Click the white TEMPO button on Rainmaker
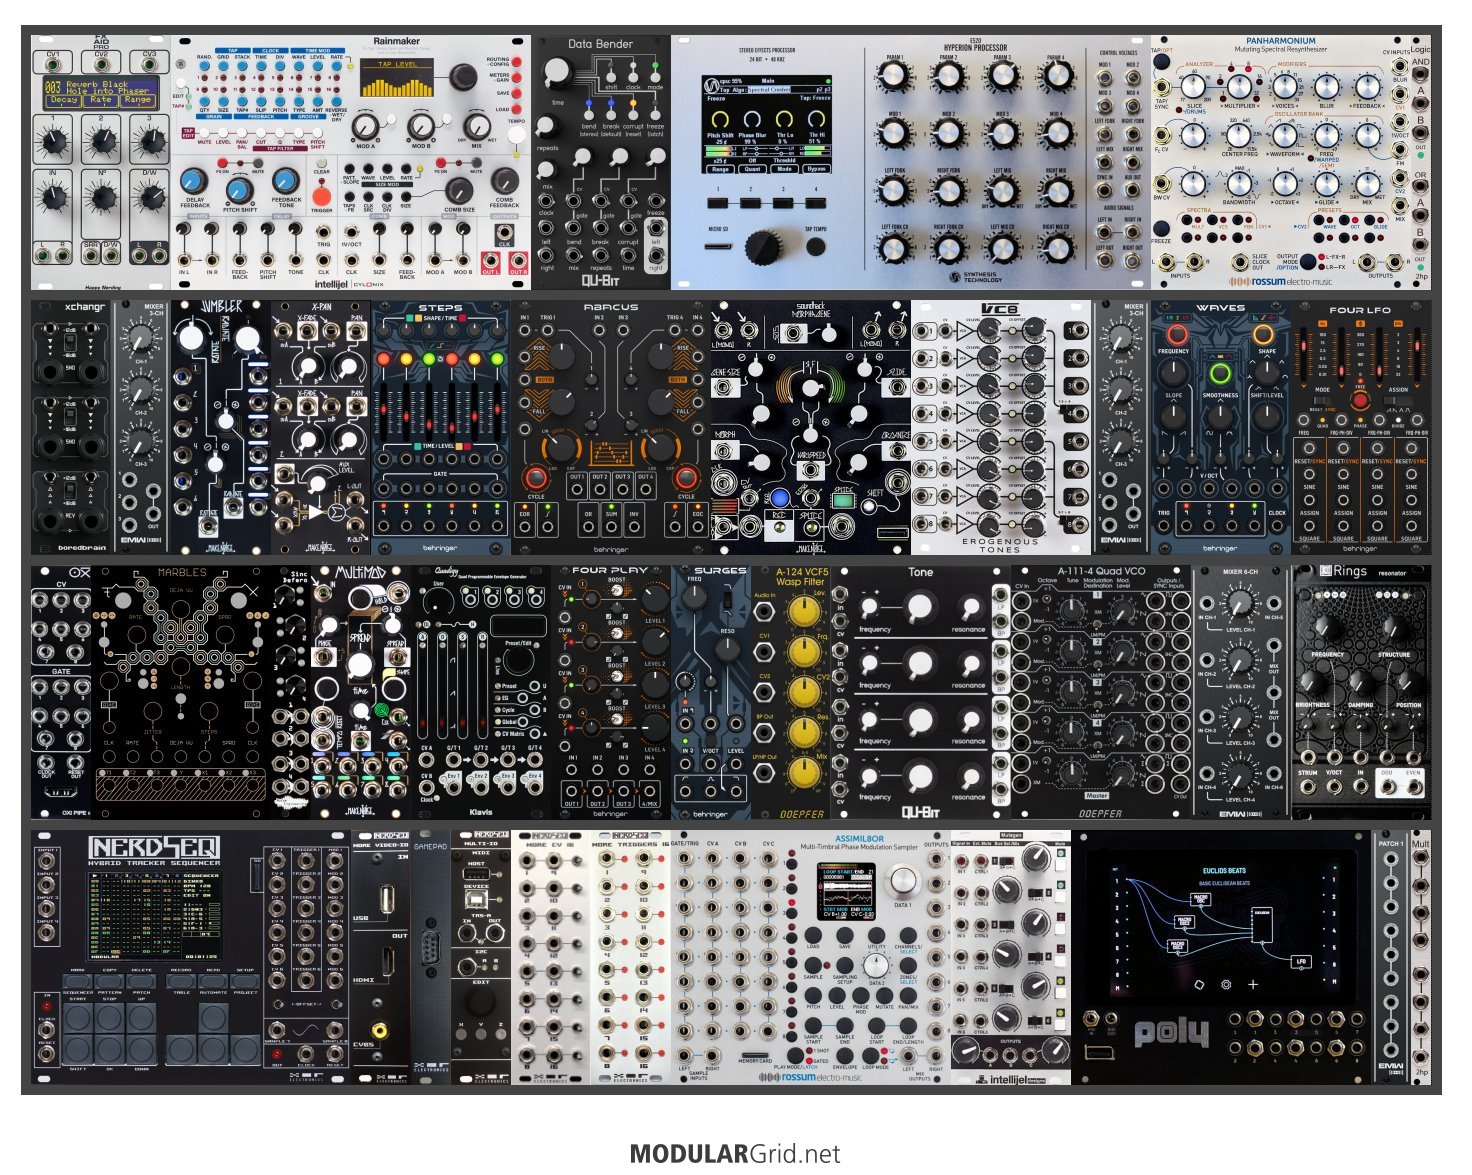 point(518,137)
